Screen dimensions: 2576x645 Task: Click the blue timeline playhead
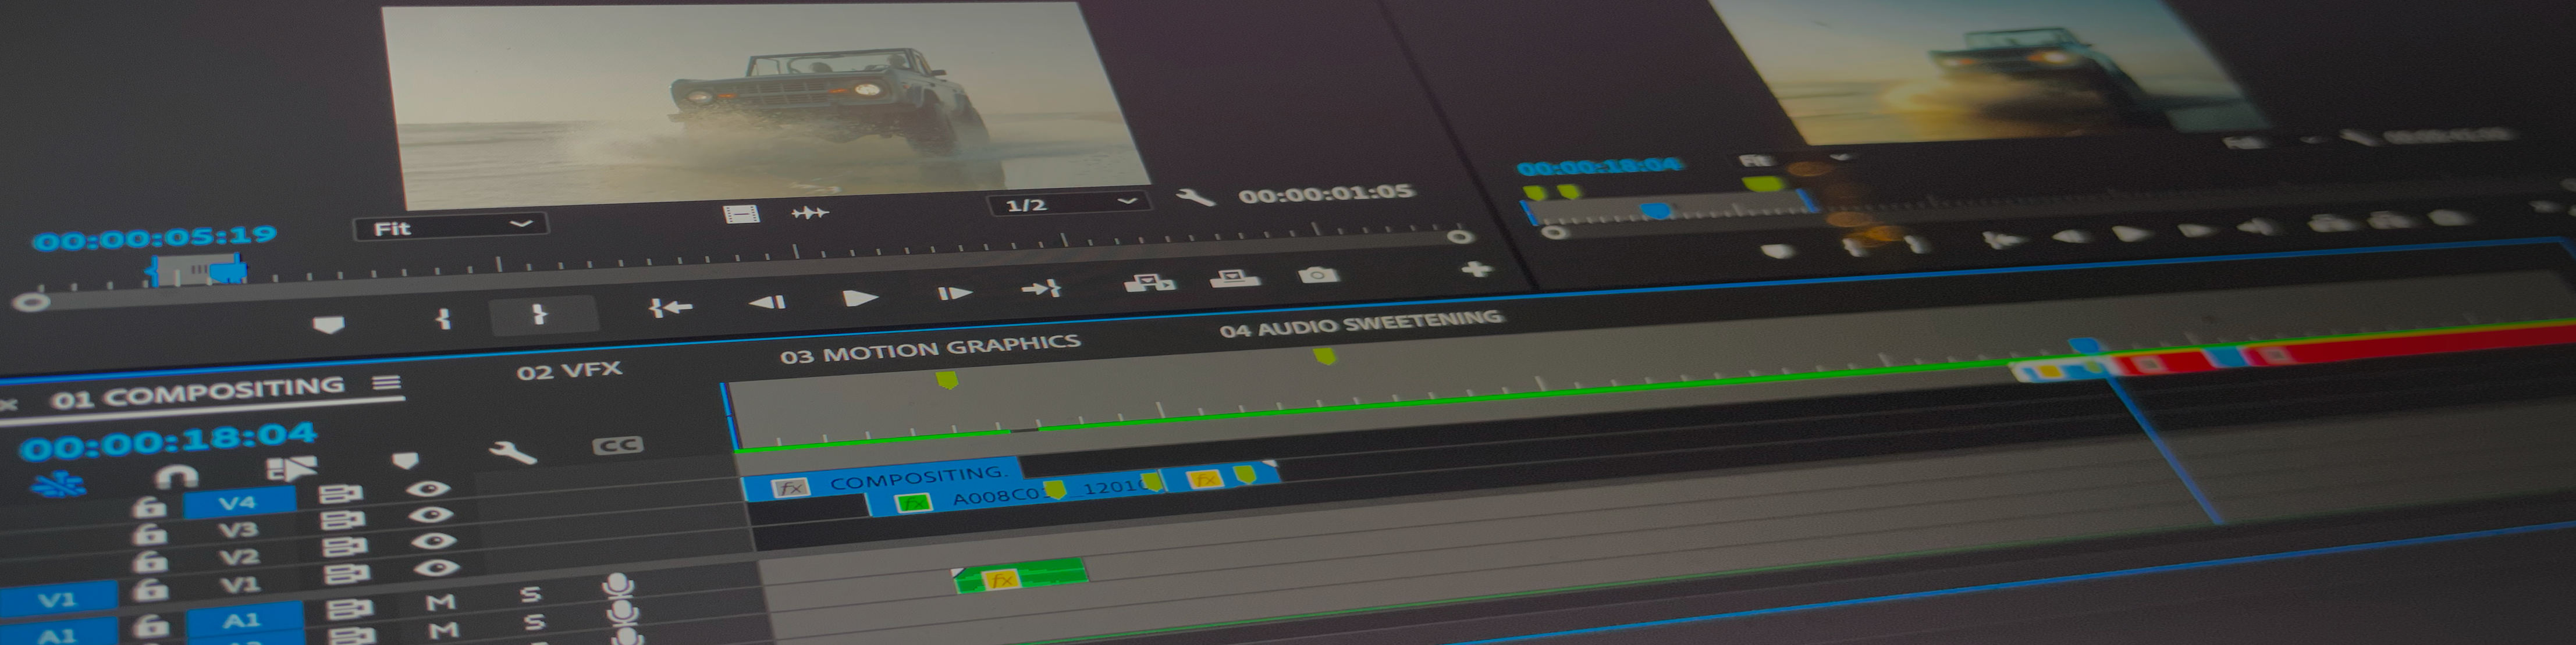pos(2087,346)
